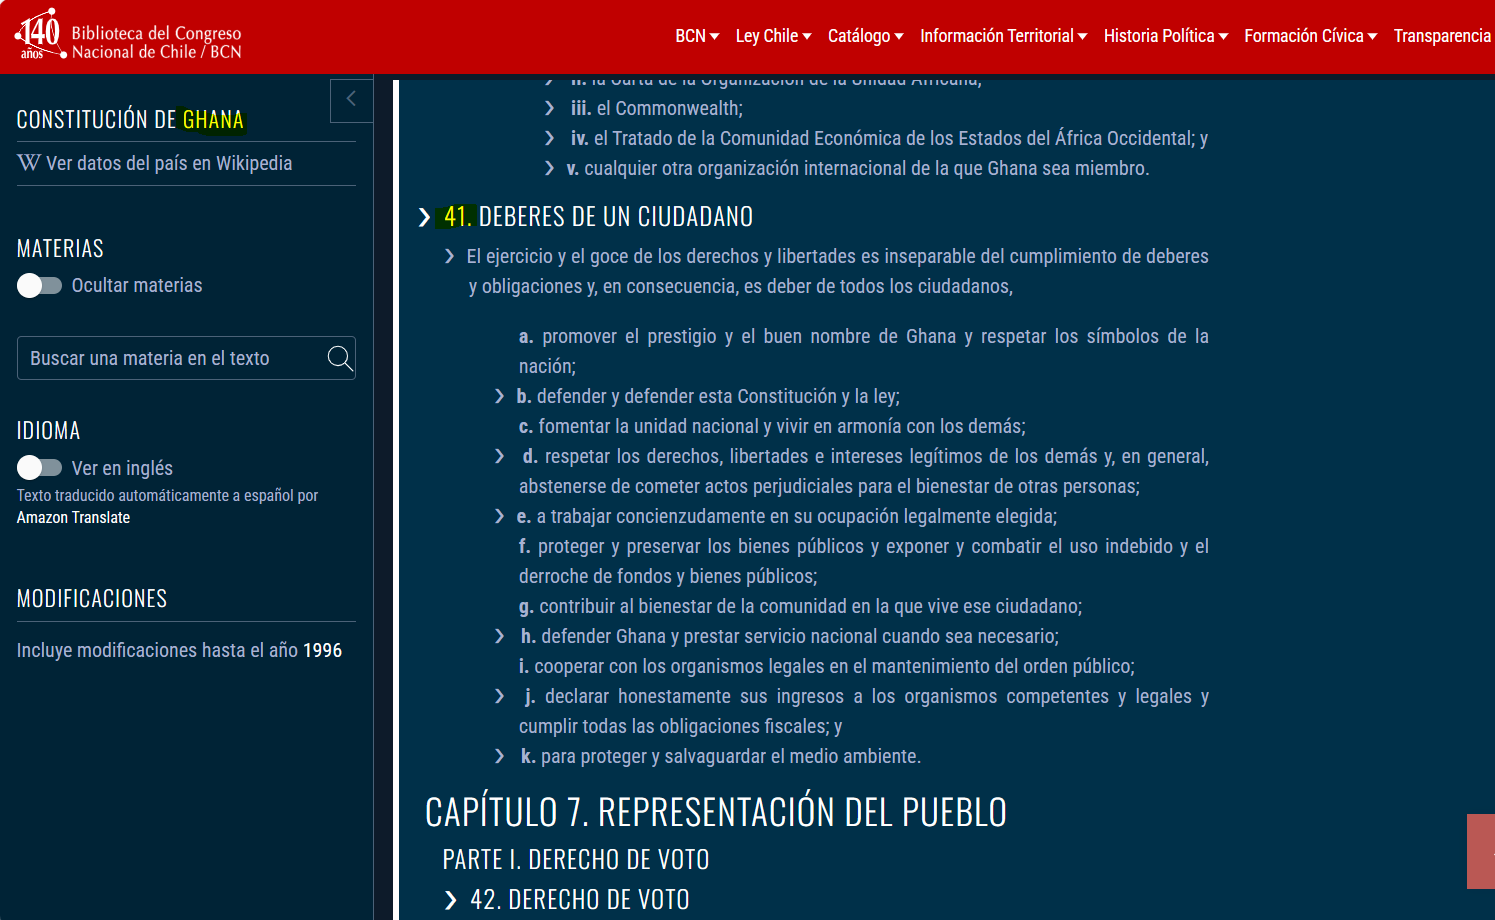Image resolution: width=1495 pixels, height=920 pixels.
Task: Expand chevron beside 42. Derecho de voto
Action: (x=451, y=901)
